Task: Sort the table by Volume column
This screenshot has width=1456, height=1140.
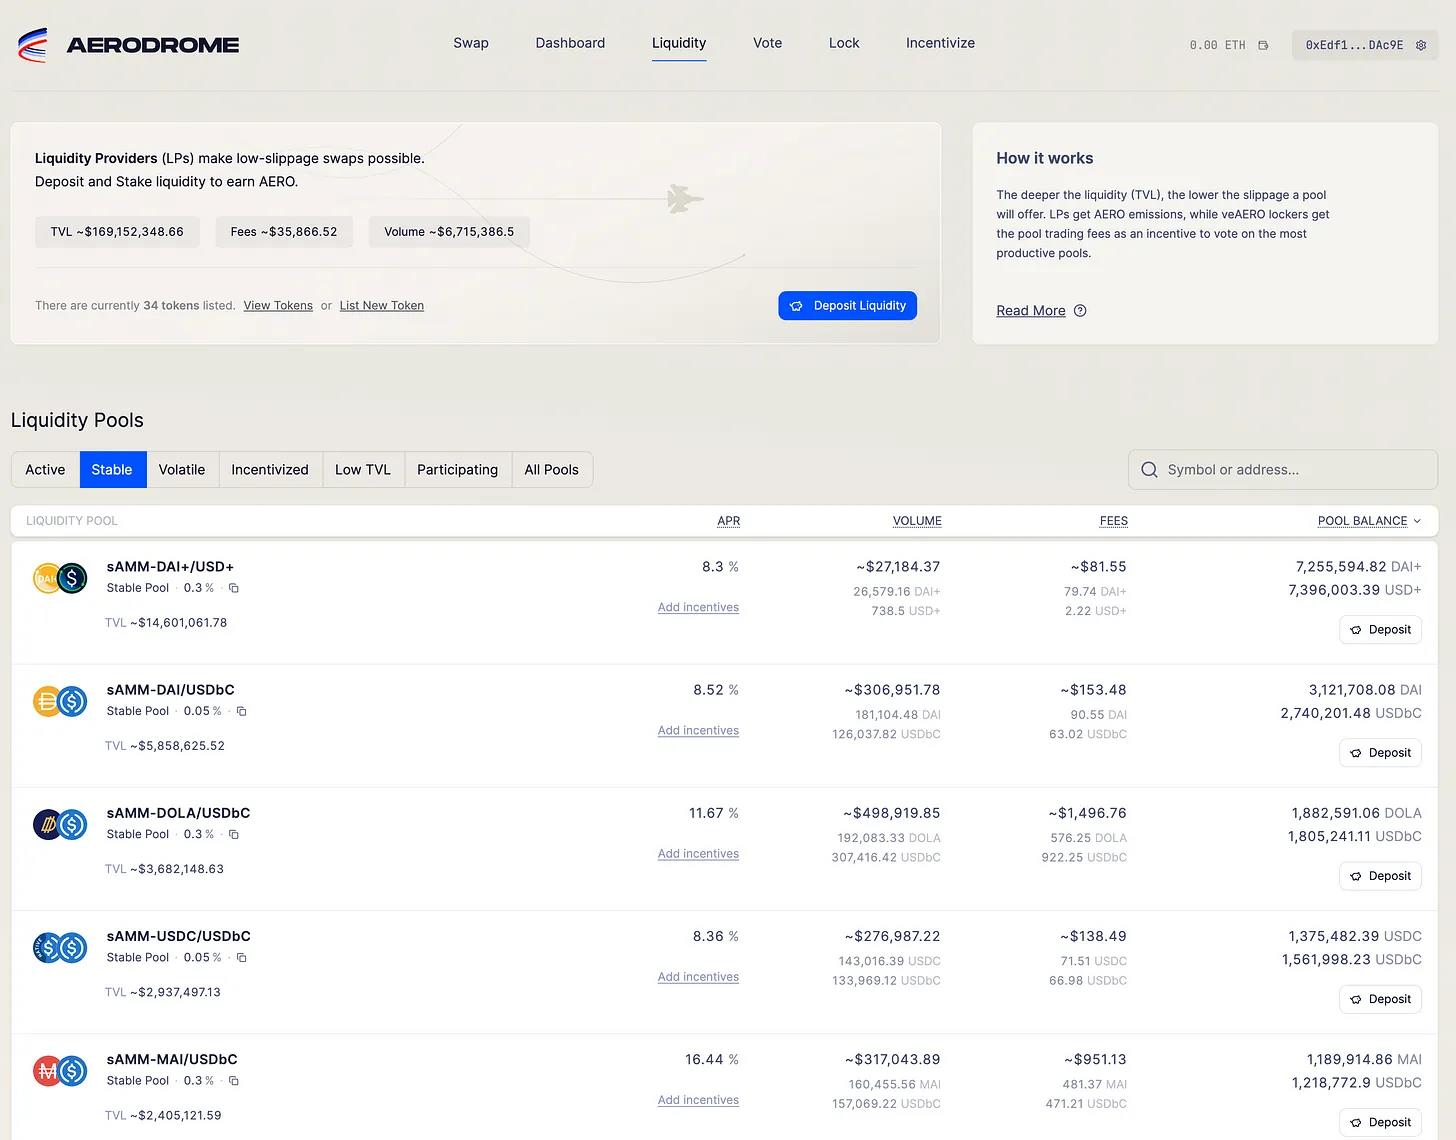Action: point(917,521)
